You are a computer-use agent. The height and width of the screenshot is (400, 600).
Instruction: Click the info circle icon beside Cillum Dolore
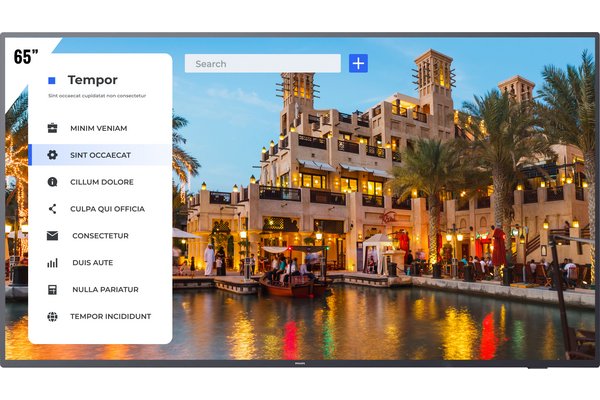tap(52, 182)
